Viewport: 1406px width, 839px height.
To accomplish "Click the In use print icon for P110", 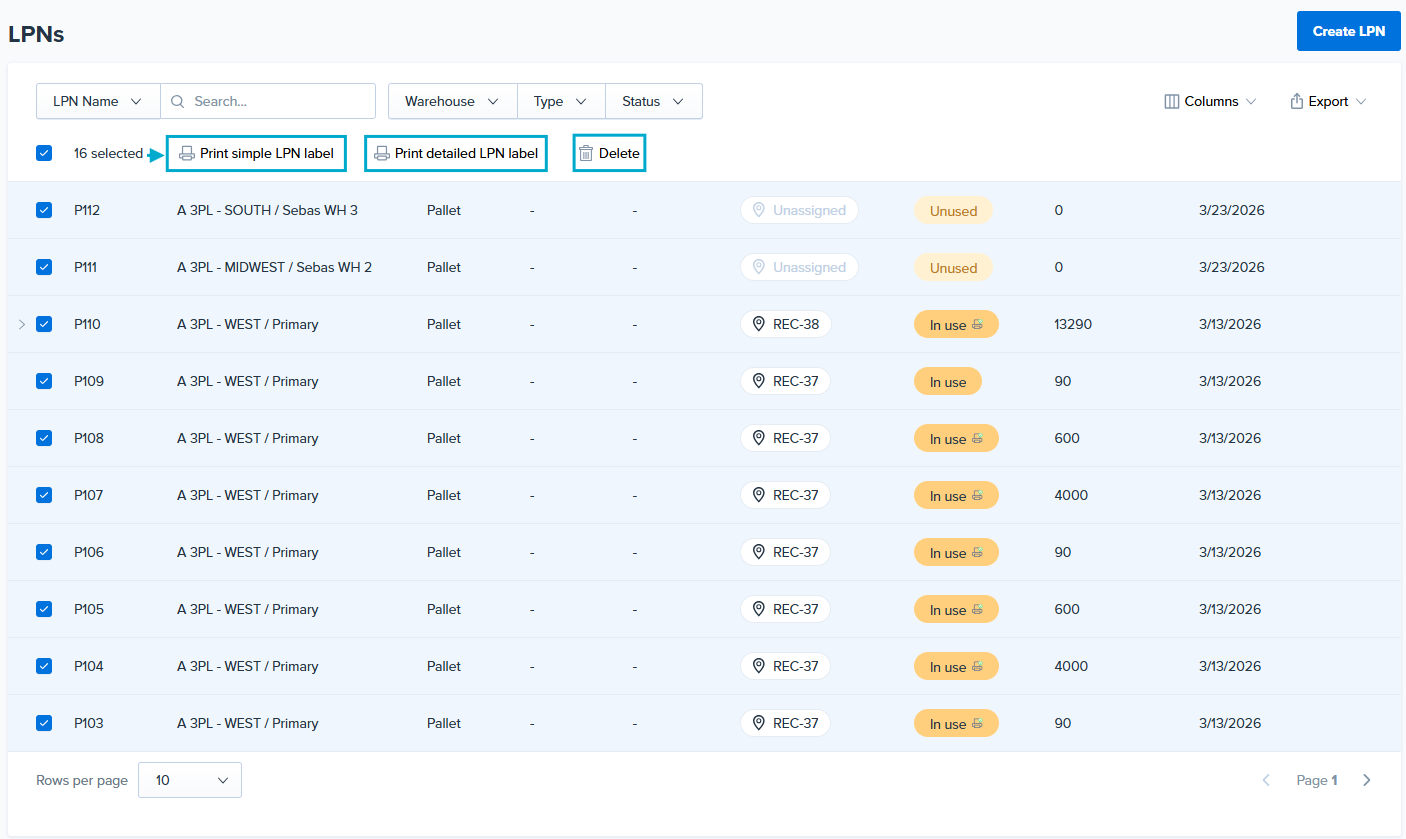I will 977,325.
